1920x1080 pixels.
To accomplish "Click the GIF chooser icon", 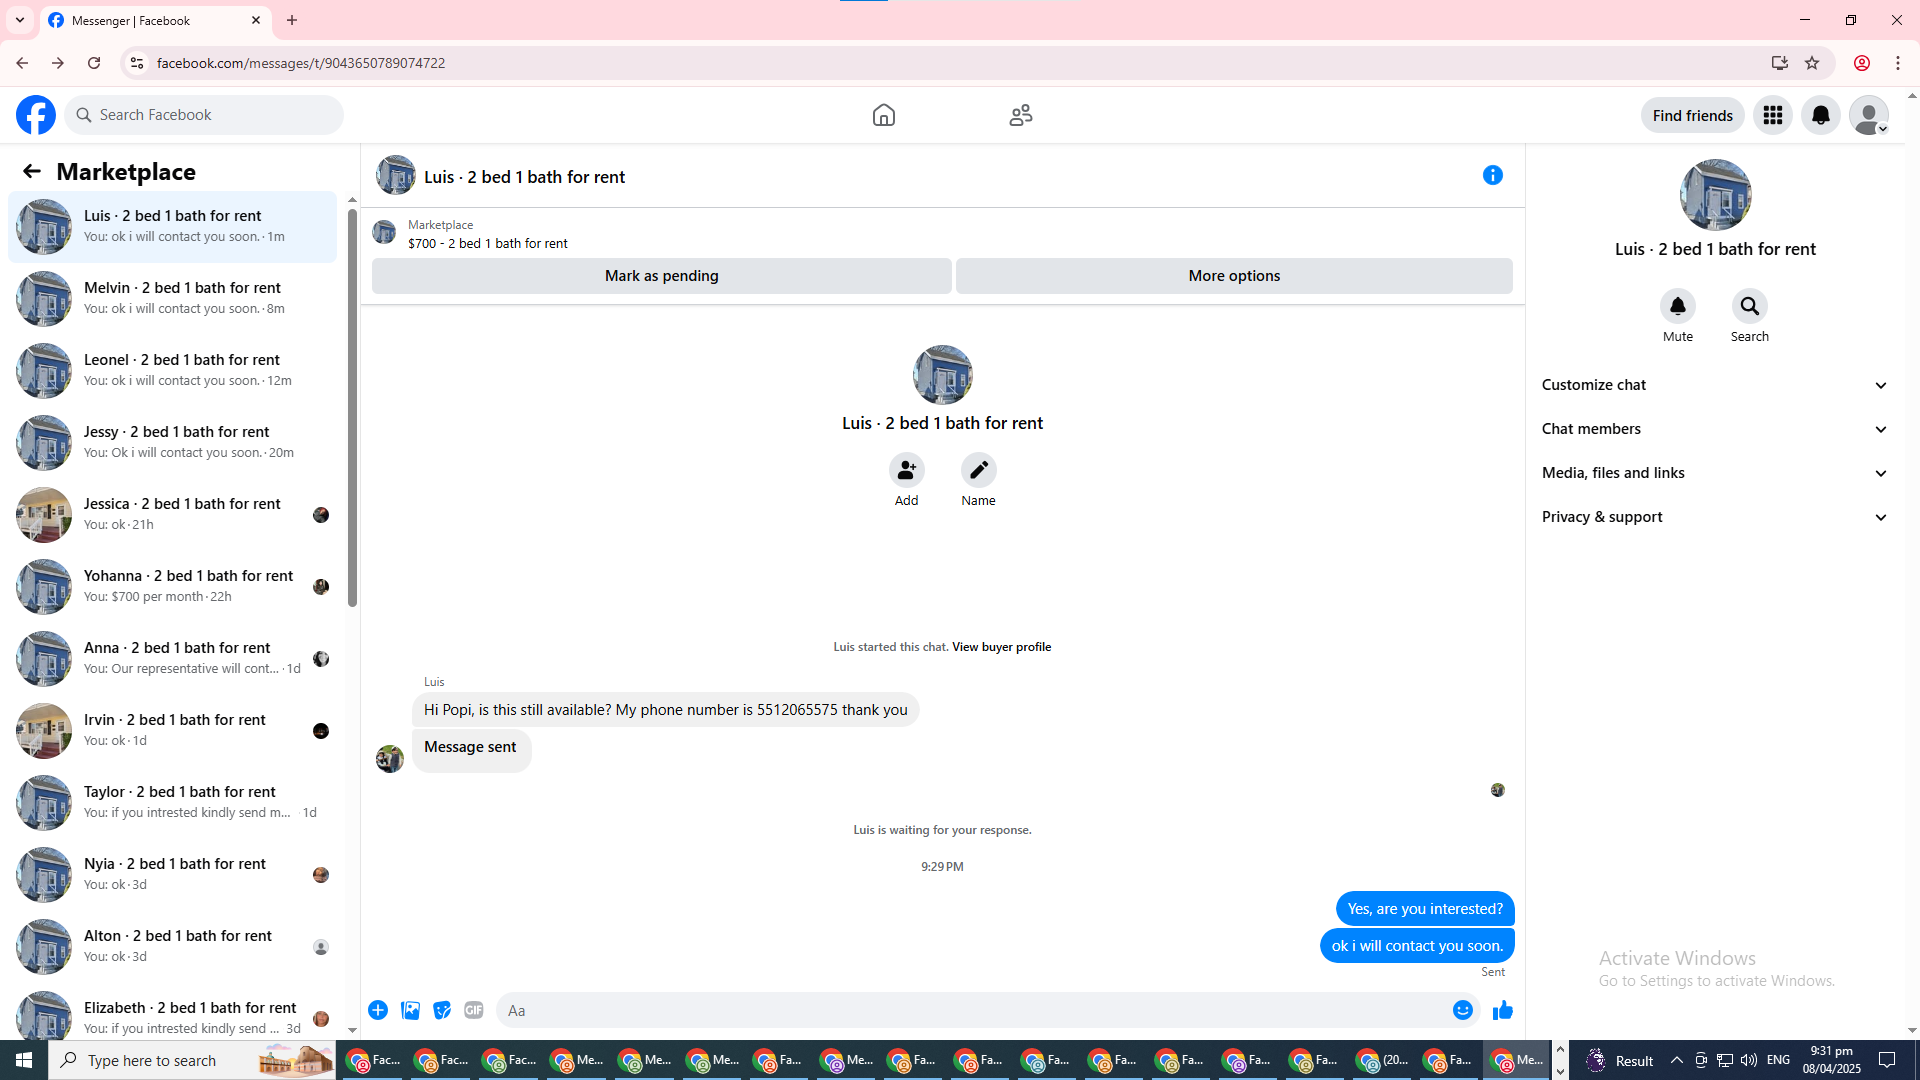I will pyautogui.click(x=474, y=1010).
